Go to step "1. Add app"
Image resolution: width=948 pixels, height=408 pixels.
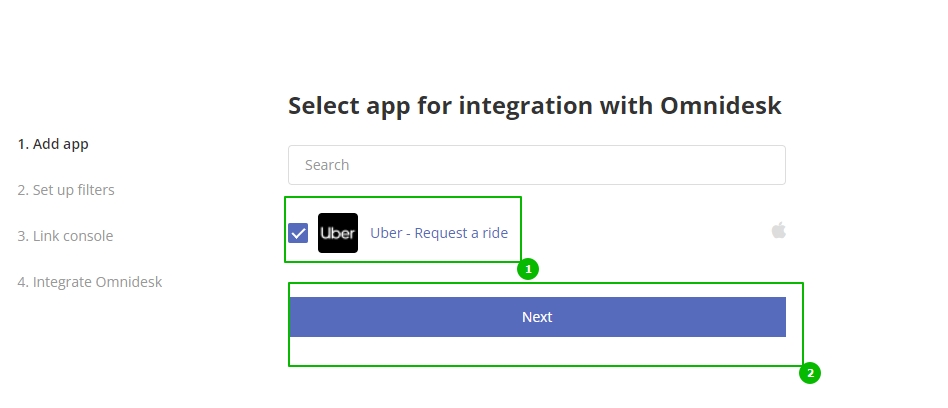(x=53, y=144)
